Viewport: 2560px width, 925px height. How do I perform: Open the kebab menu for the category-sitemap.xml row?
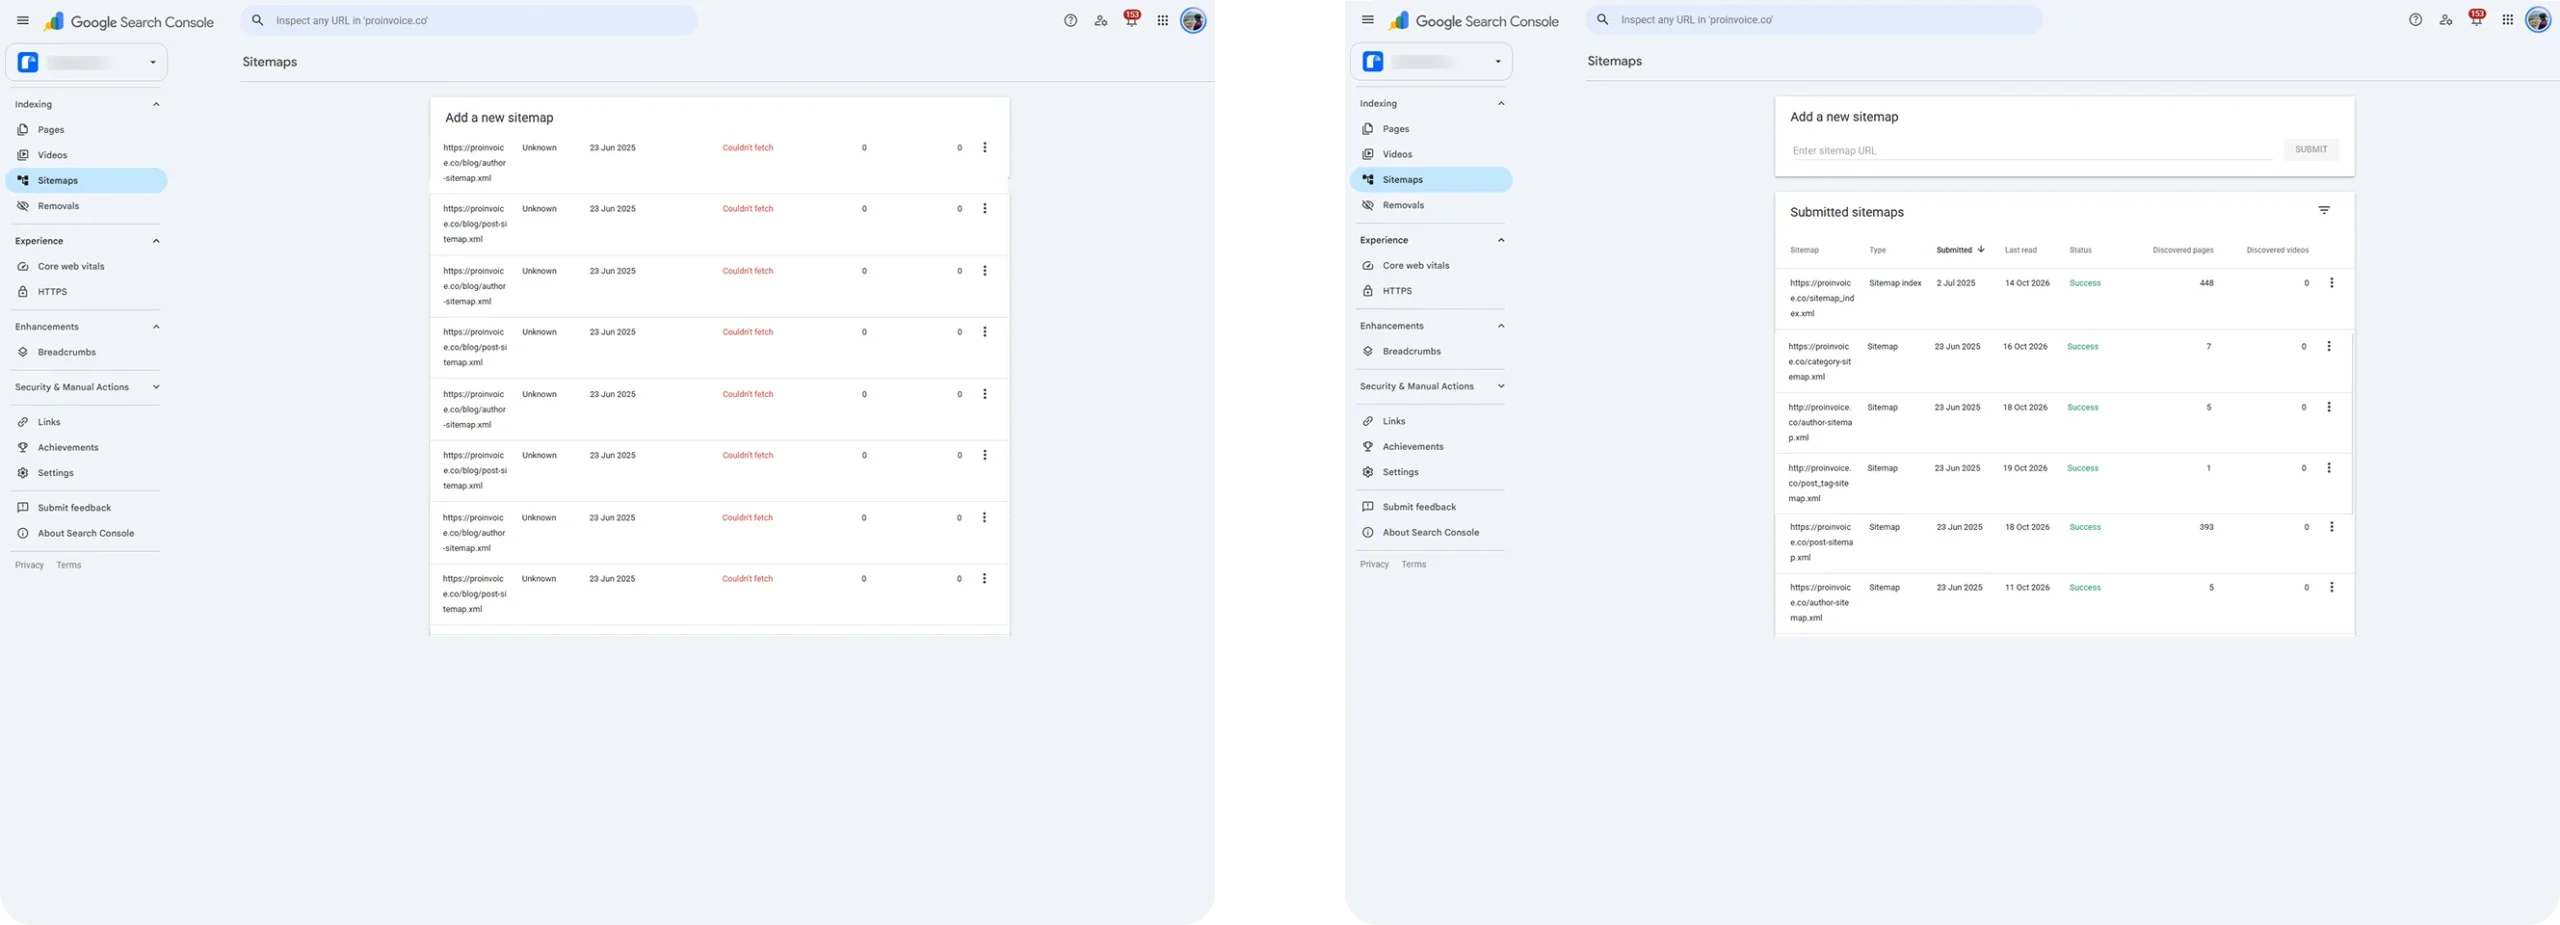[x=2328, y=347]
